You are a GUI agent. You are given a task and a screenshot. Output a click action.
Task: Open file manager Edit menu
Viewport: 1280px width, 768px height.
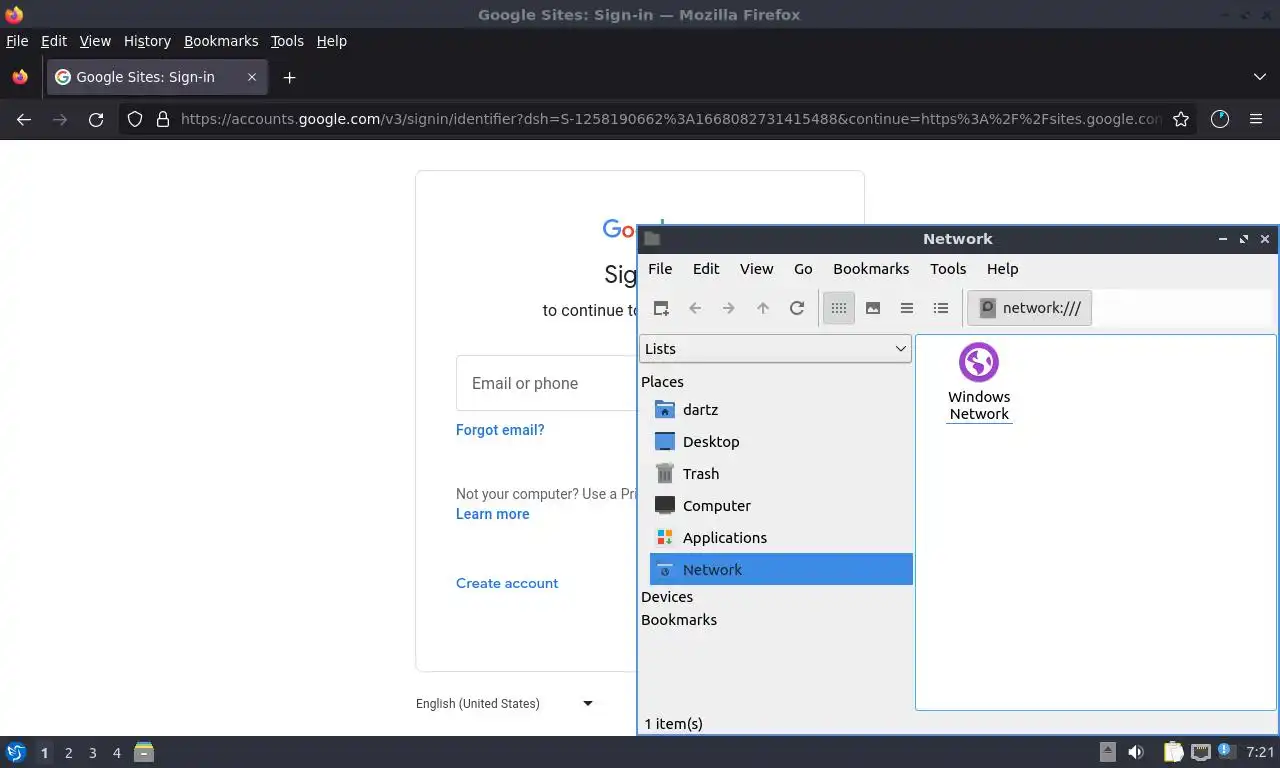click(706, 269)
